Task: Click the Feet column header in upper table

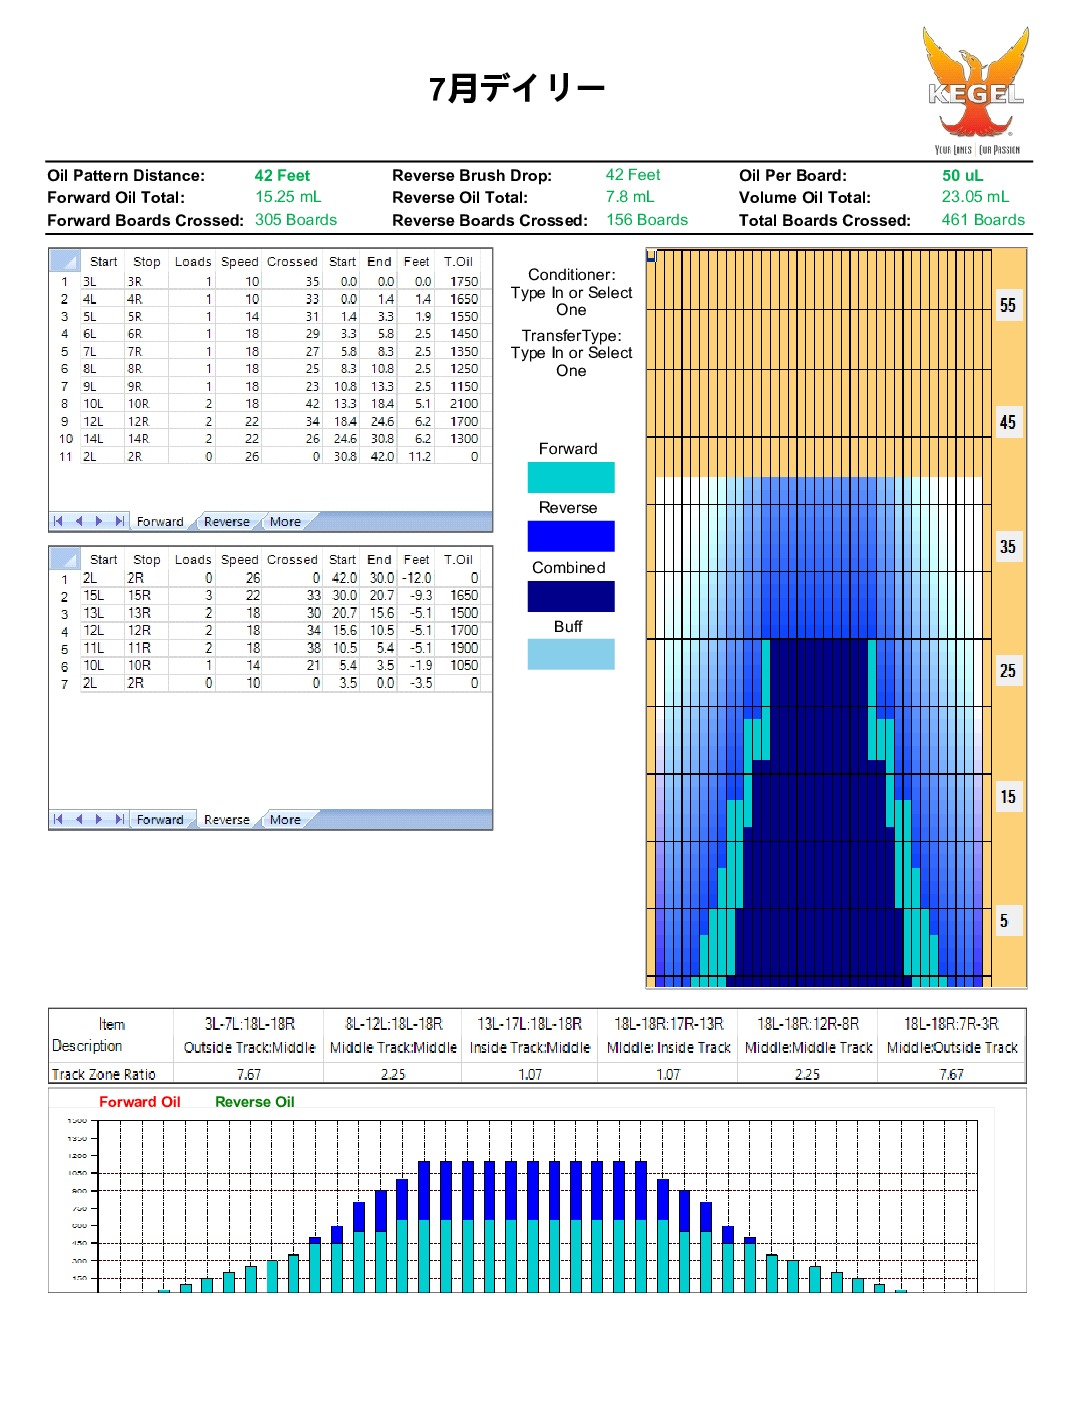Action: tap(416, 262)
